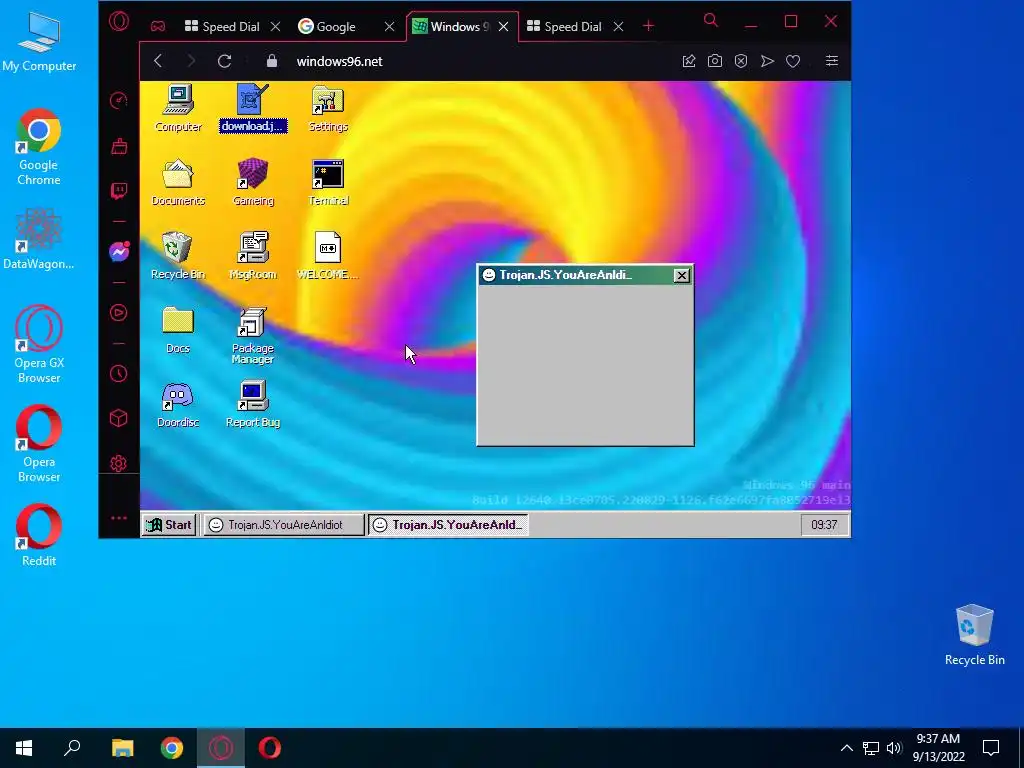Screen dimensions: 1024x768
Task: Open GX Corner gamepad icon
Action: (157, 27)
